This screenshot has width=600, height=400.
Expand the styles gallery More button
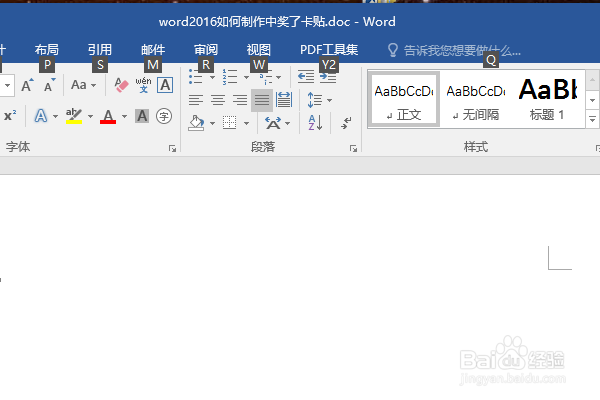tap(592, 119)
